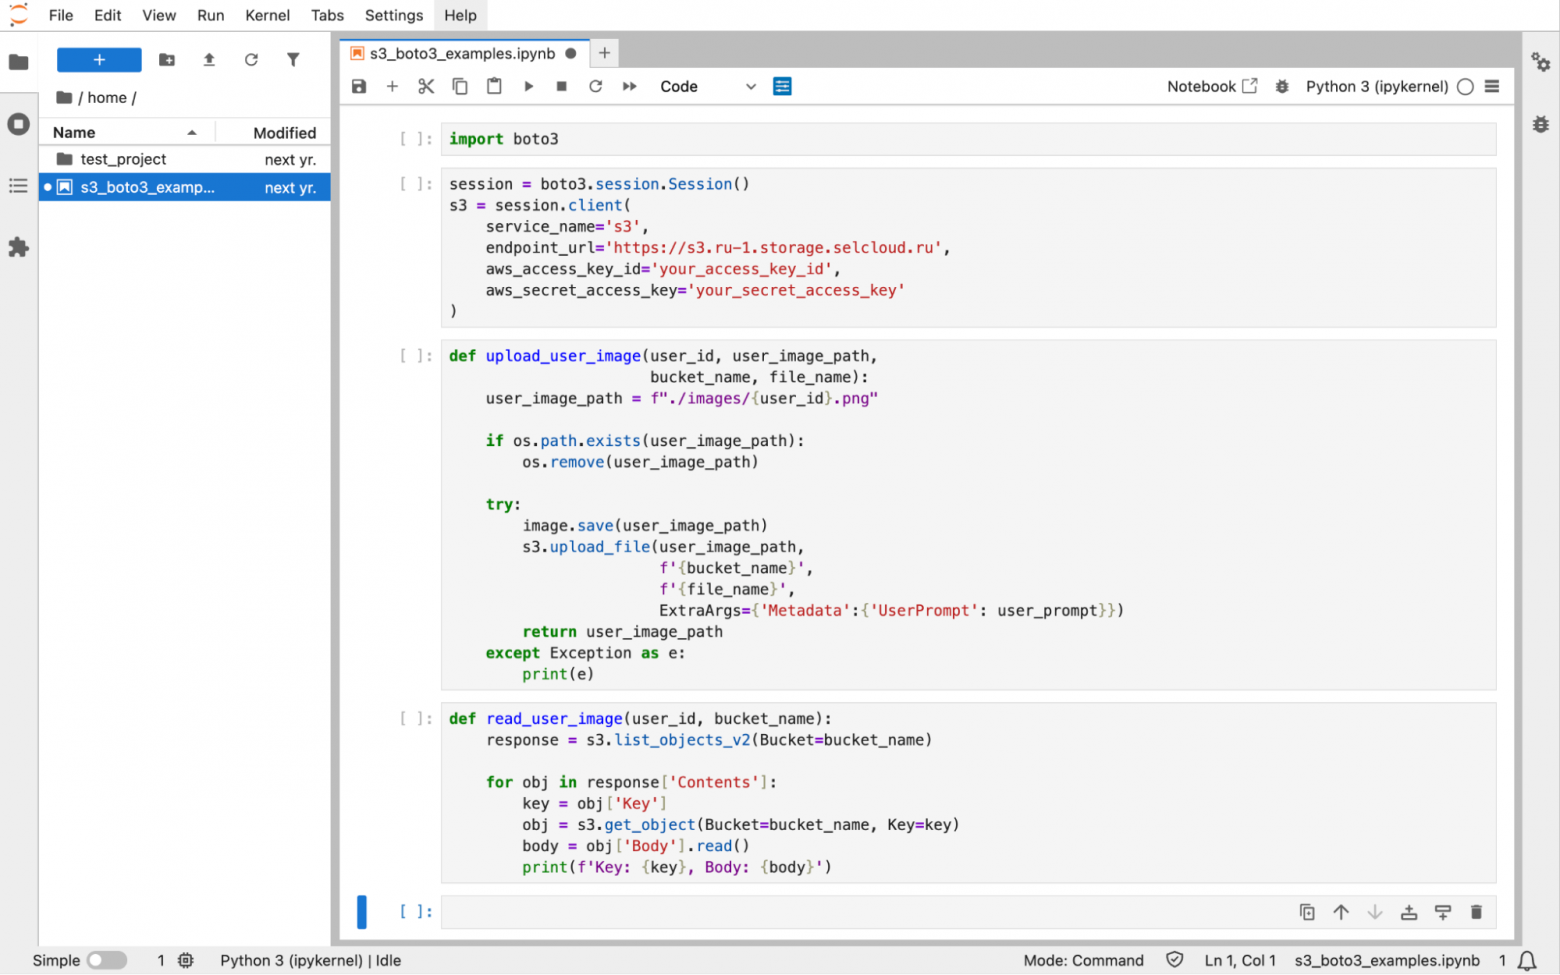
Task: Open the Running Terminals and Kernels sidebar
Action: [18, 124]
